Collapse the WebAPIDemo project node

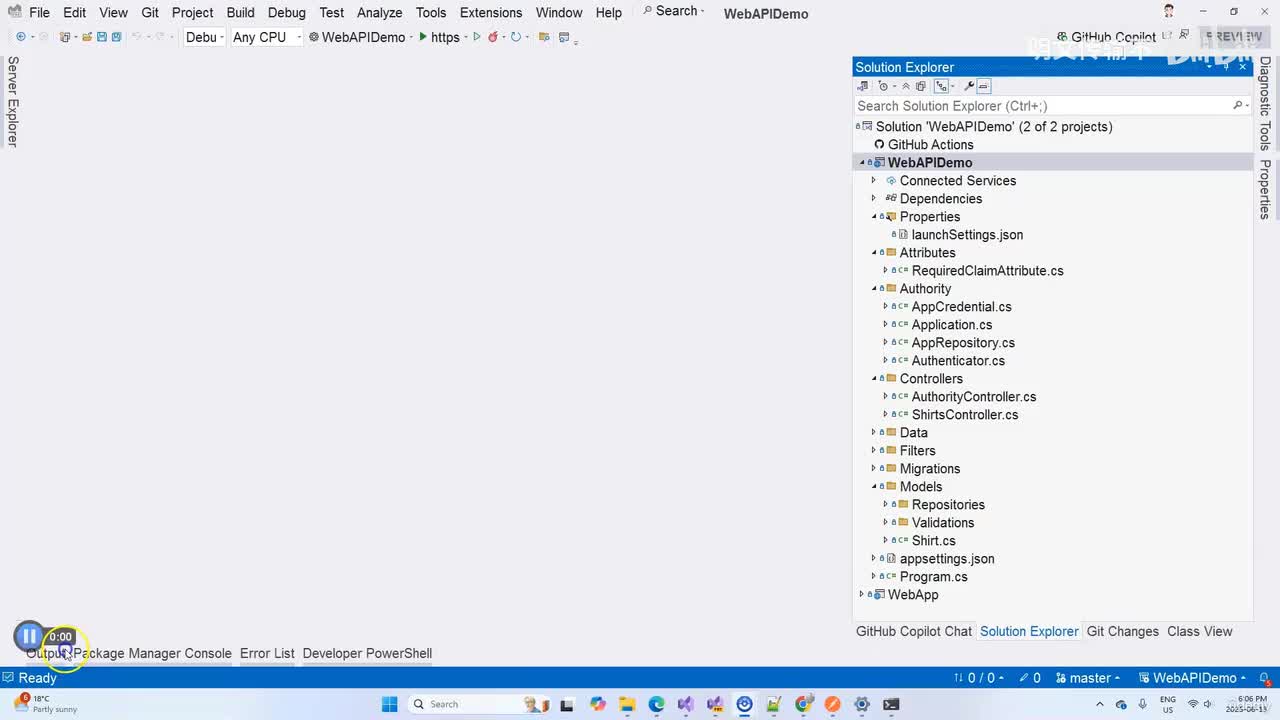pyautogui.click(x=862, y=163)
